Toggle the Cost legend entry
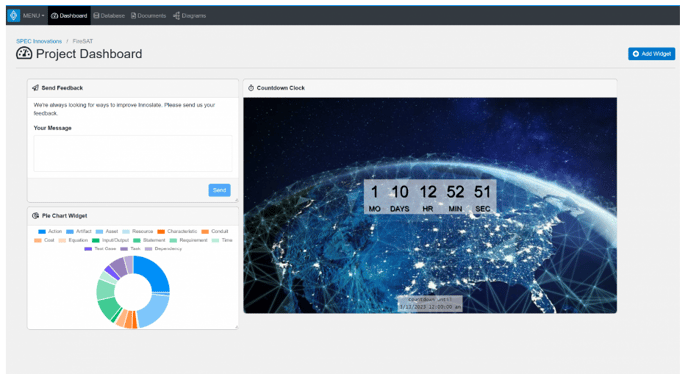Image resolution: width=688 pixels, height=374 pixels. (44, 240)
